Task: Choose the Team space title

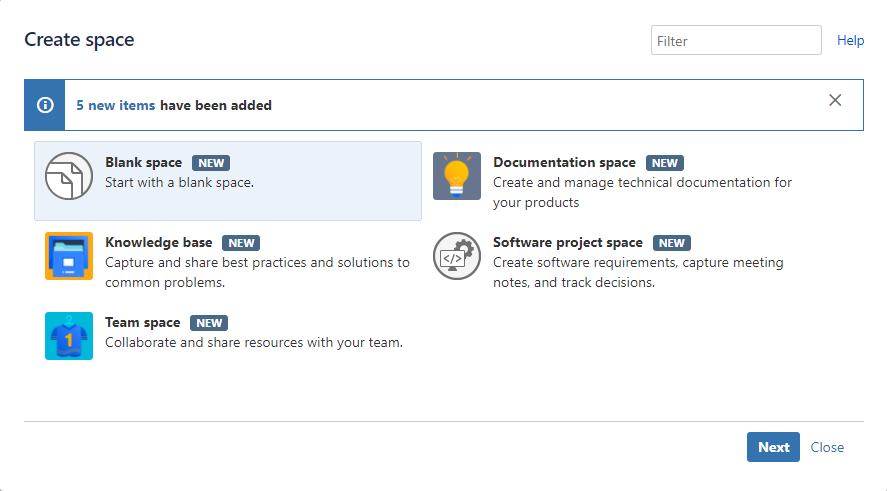Action: pos(143,322)
